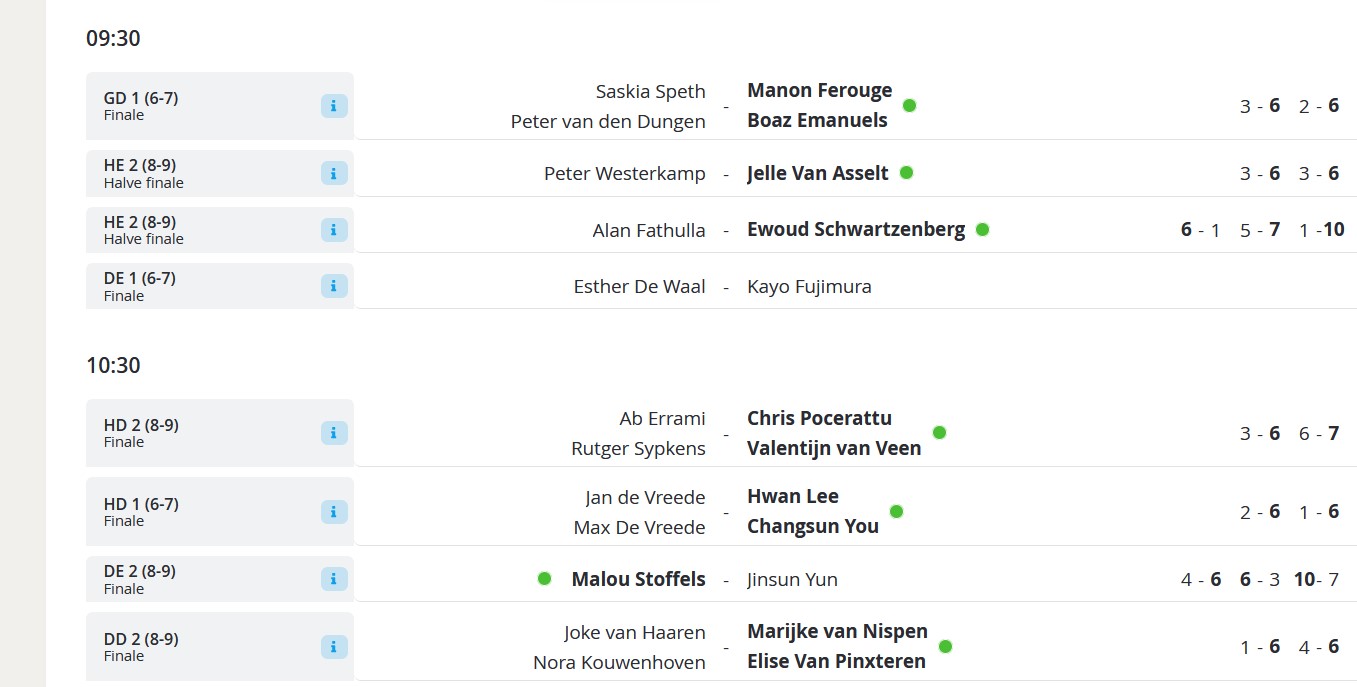The image size is (1357, 687).
Task: Click the GD 1 (6-7) draw label
Action: point(141,98)
